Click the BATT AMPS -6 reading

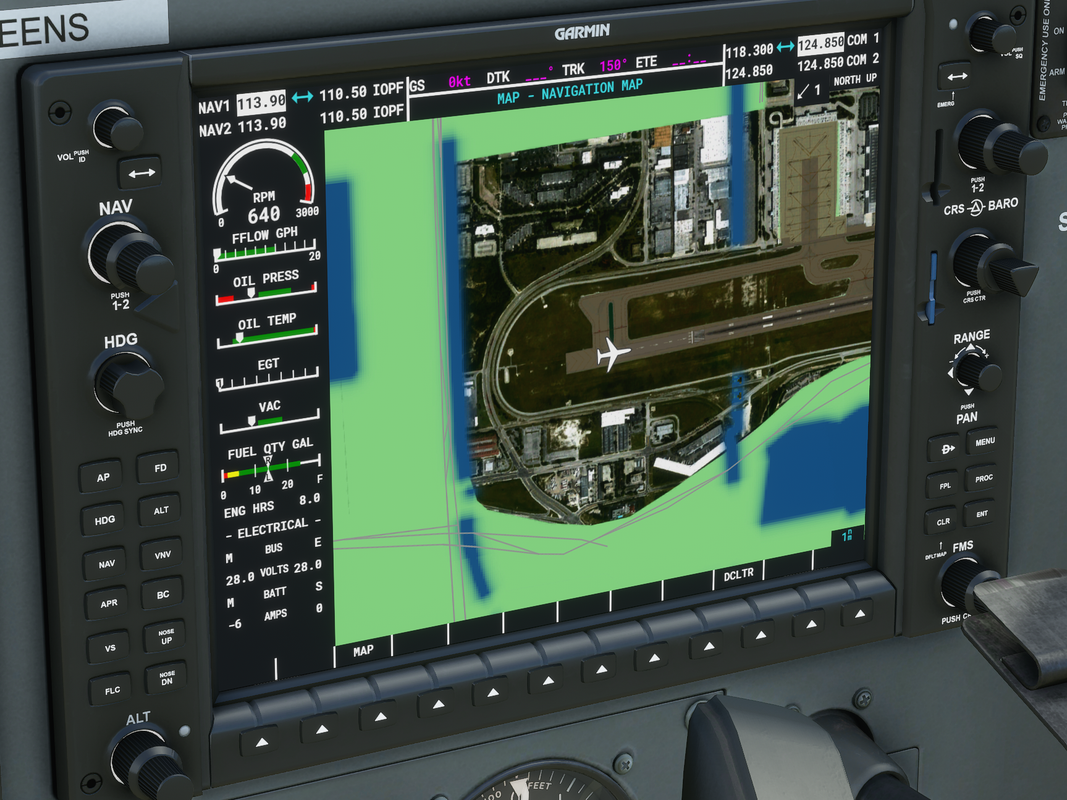[235, 624]
